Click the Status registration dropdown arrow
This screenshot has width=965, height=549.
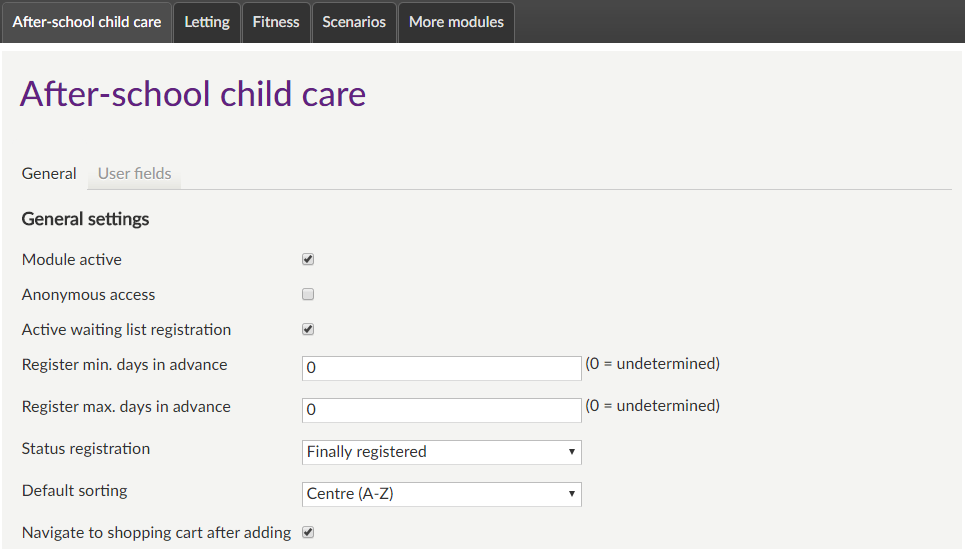point(571,452)
